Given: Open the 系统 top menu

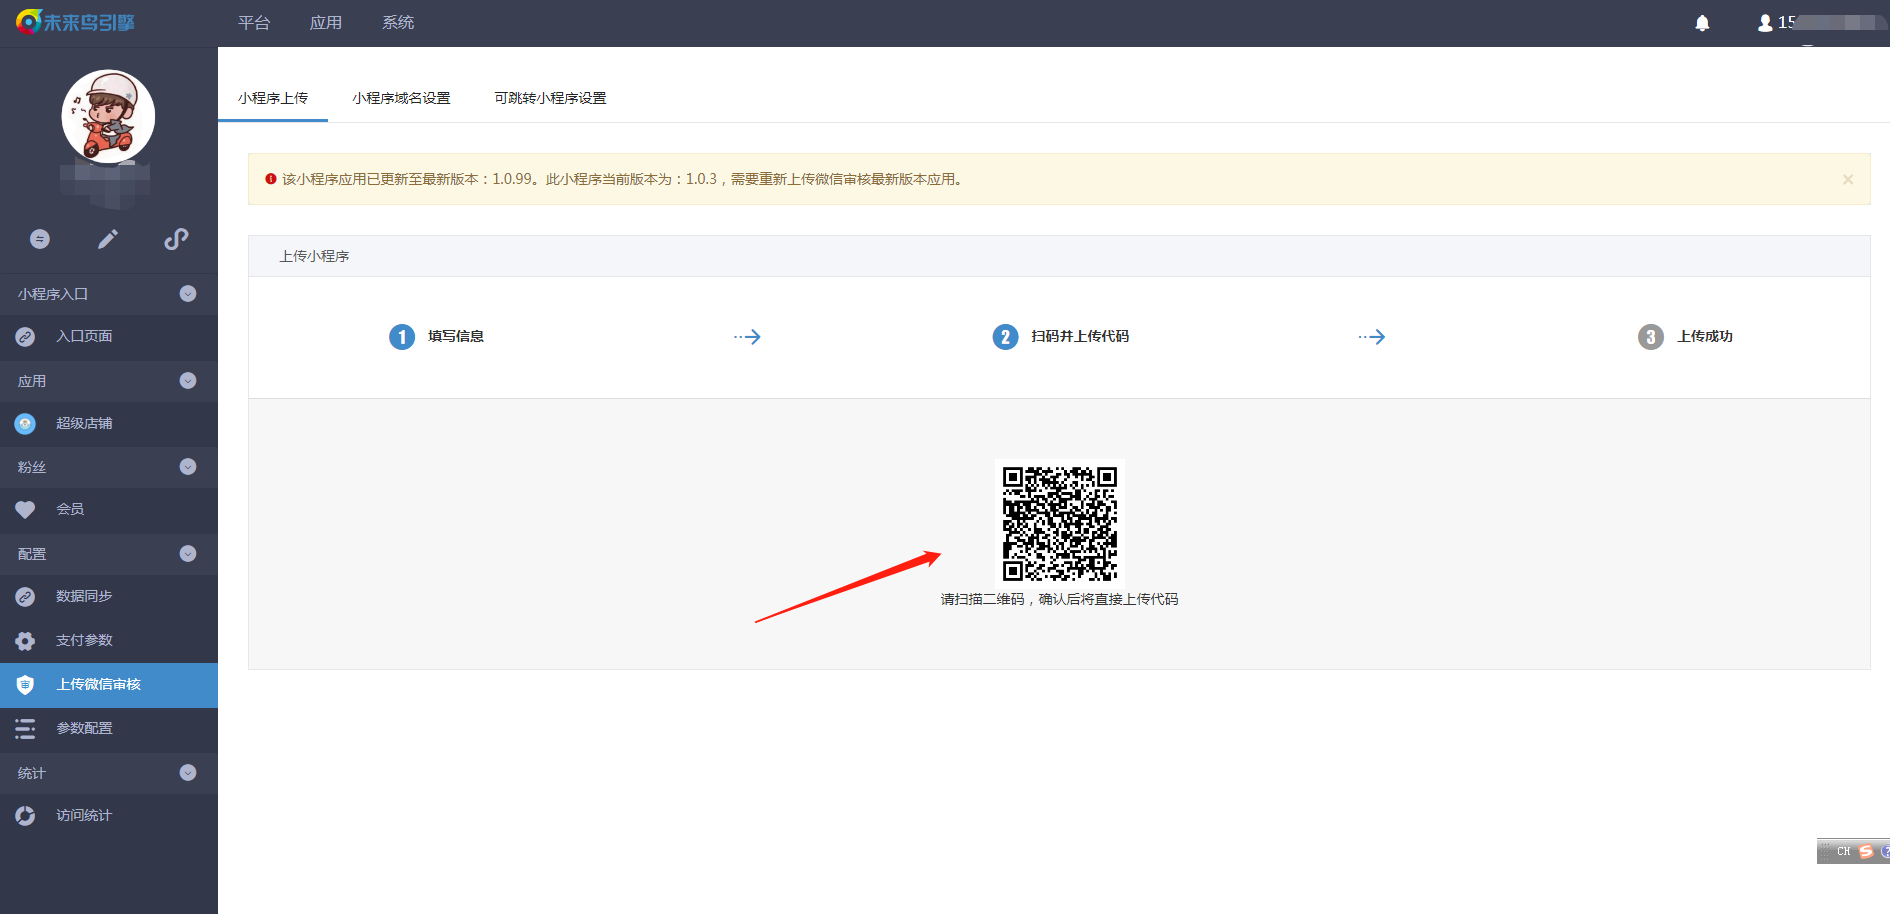Looking at the screenshot, I should pos(398,23).
